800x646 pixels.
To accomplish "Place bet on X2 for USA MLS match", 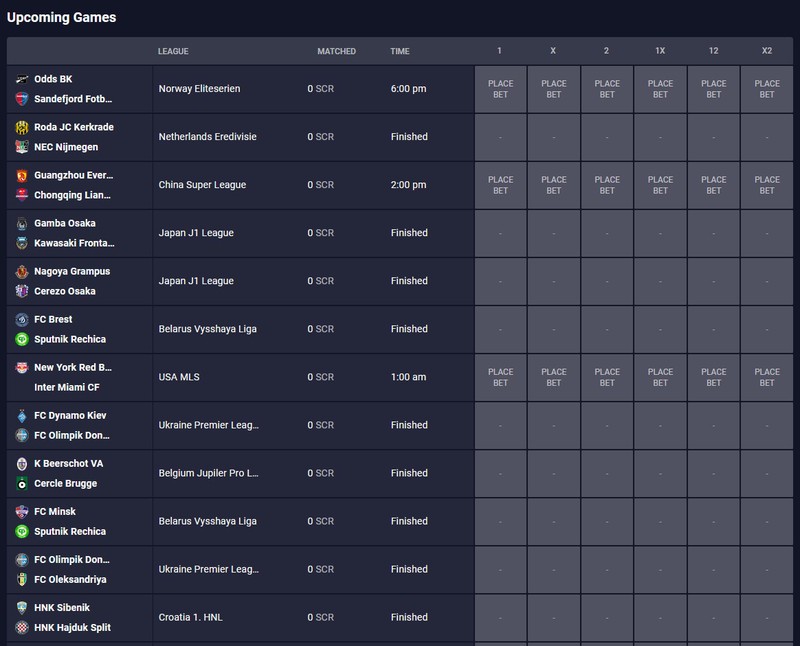I will (767, 378).
